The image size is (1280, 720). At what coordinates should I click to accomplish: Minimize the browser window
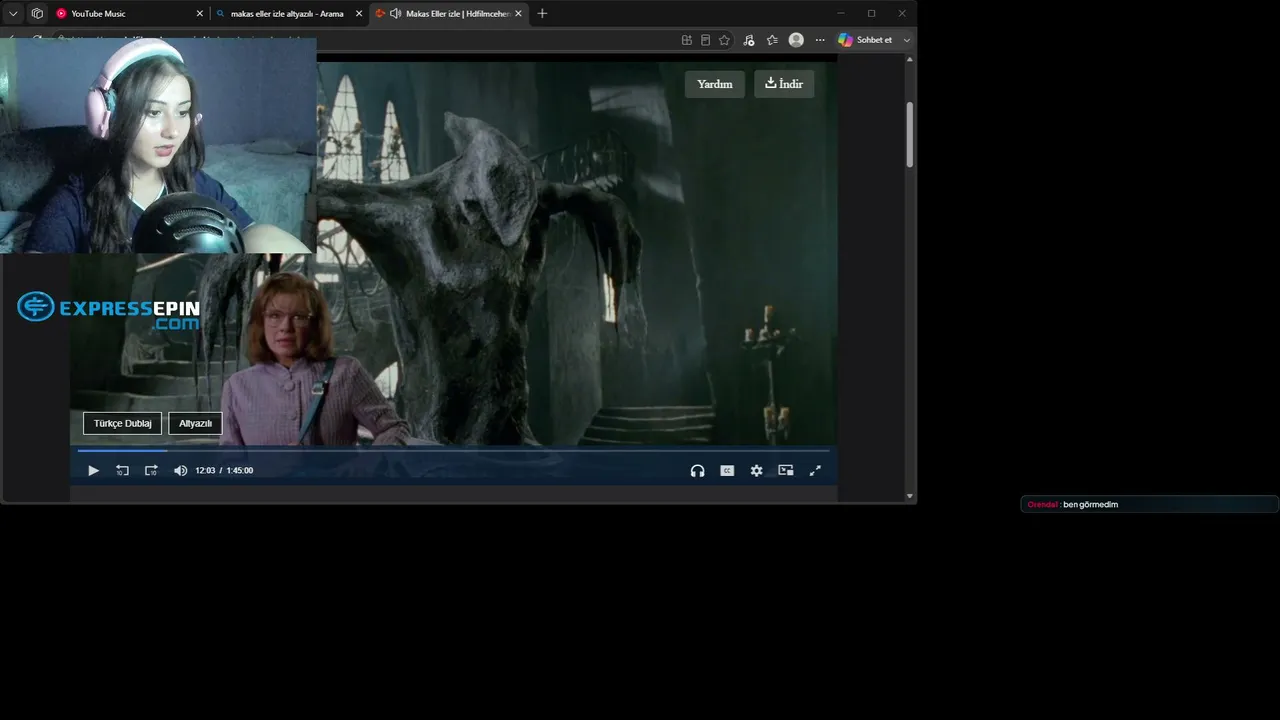tap(841, 14)
